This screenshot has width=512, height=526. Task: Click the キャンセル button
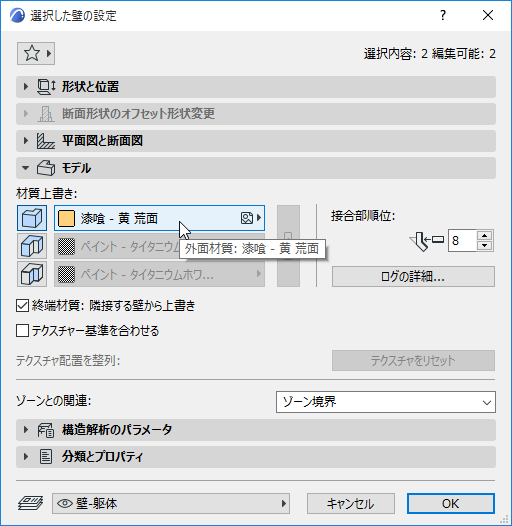(351, 504)
